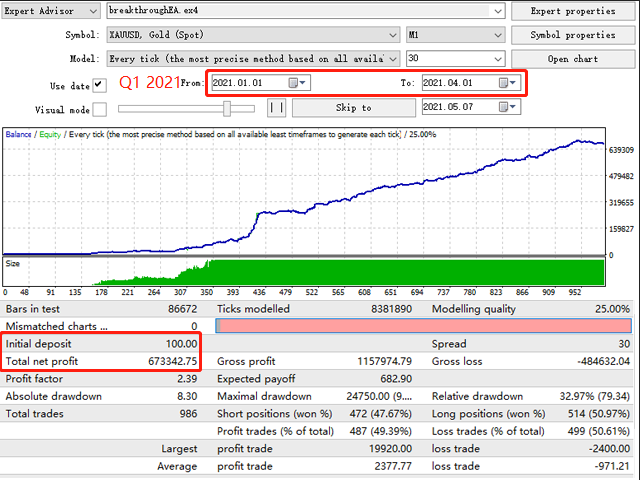The height and width of the screenshot is (480, 640).
Task: Click the chart axis label 639309
Action: click(621, 150)
